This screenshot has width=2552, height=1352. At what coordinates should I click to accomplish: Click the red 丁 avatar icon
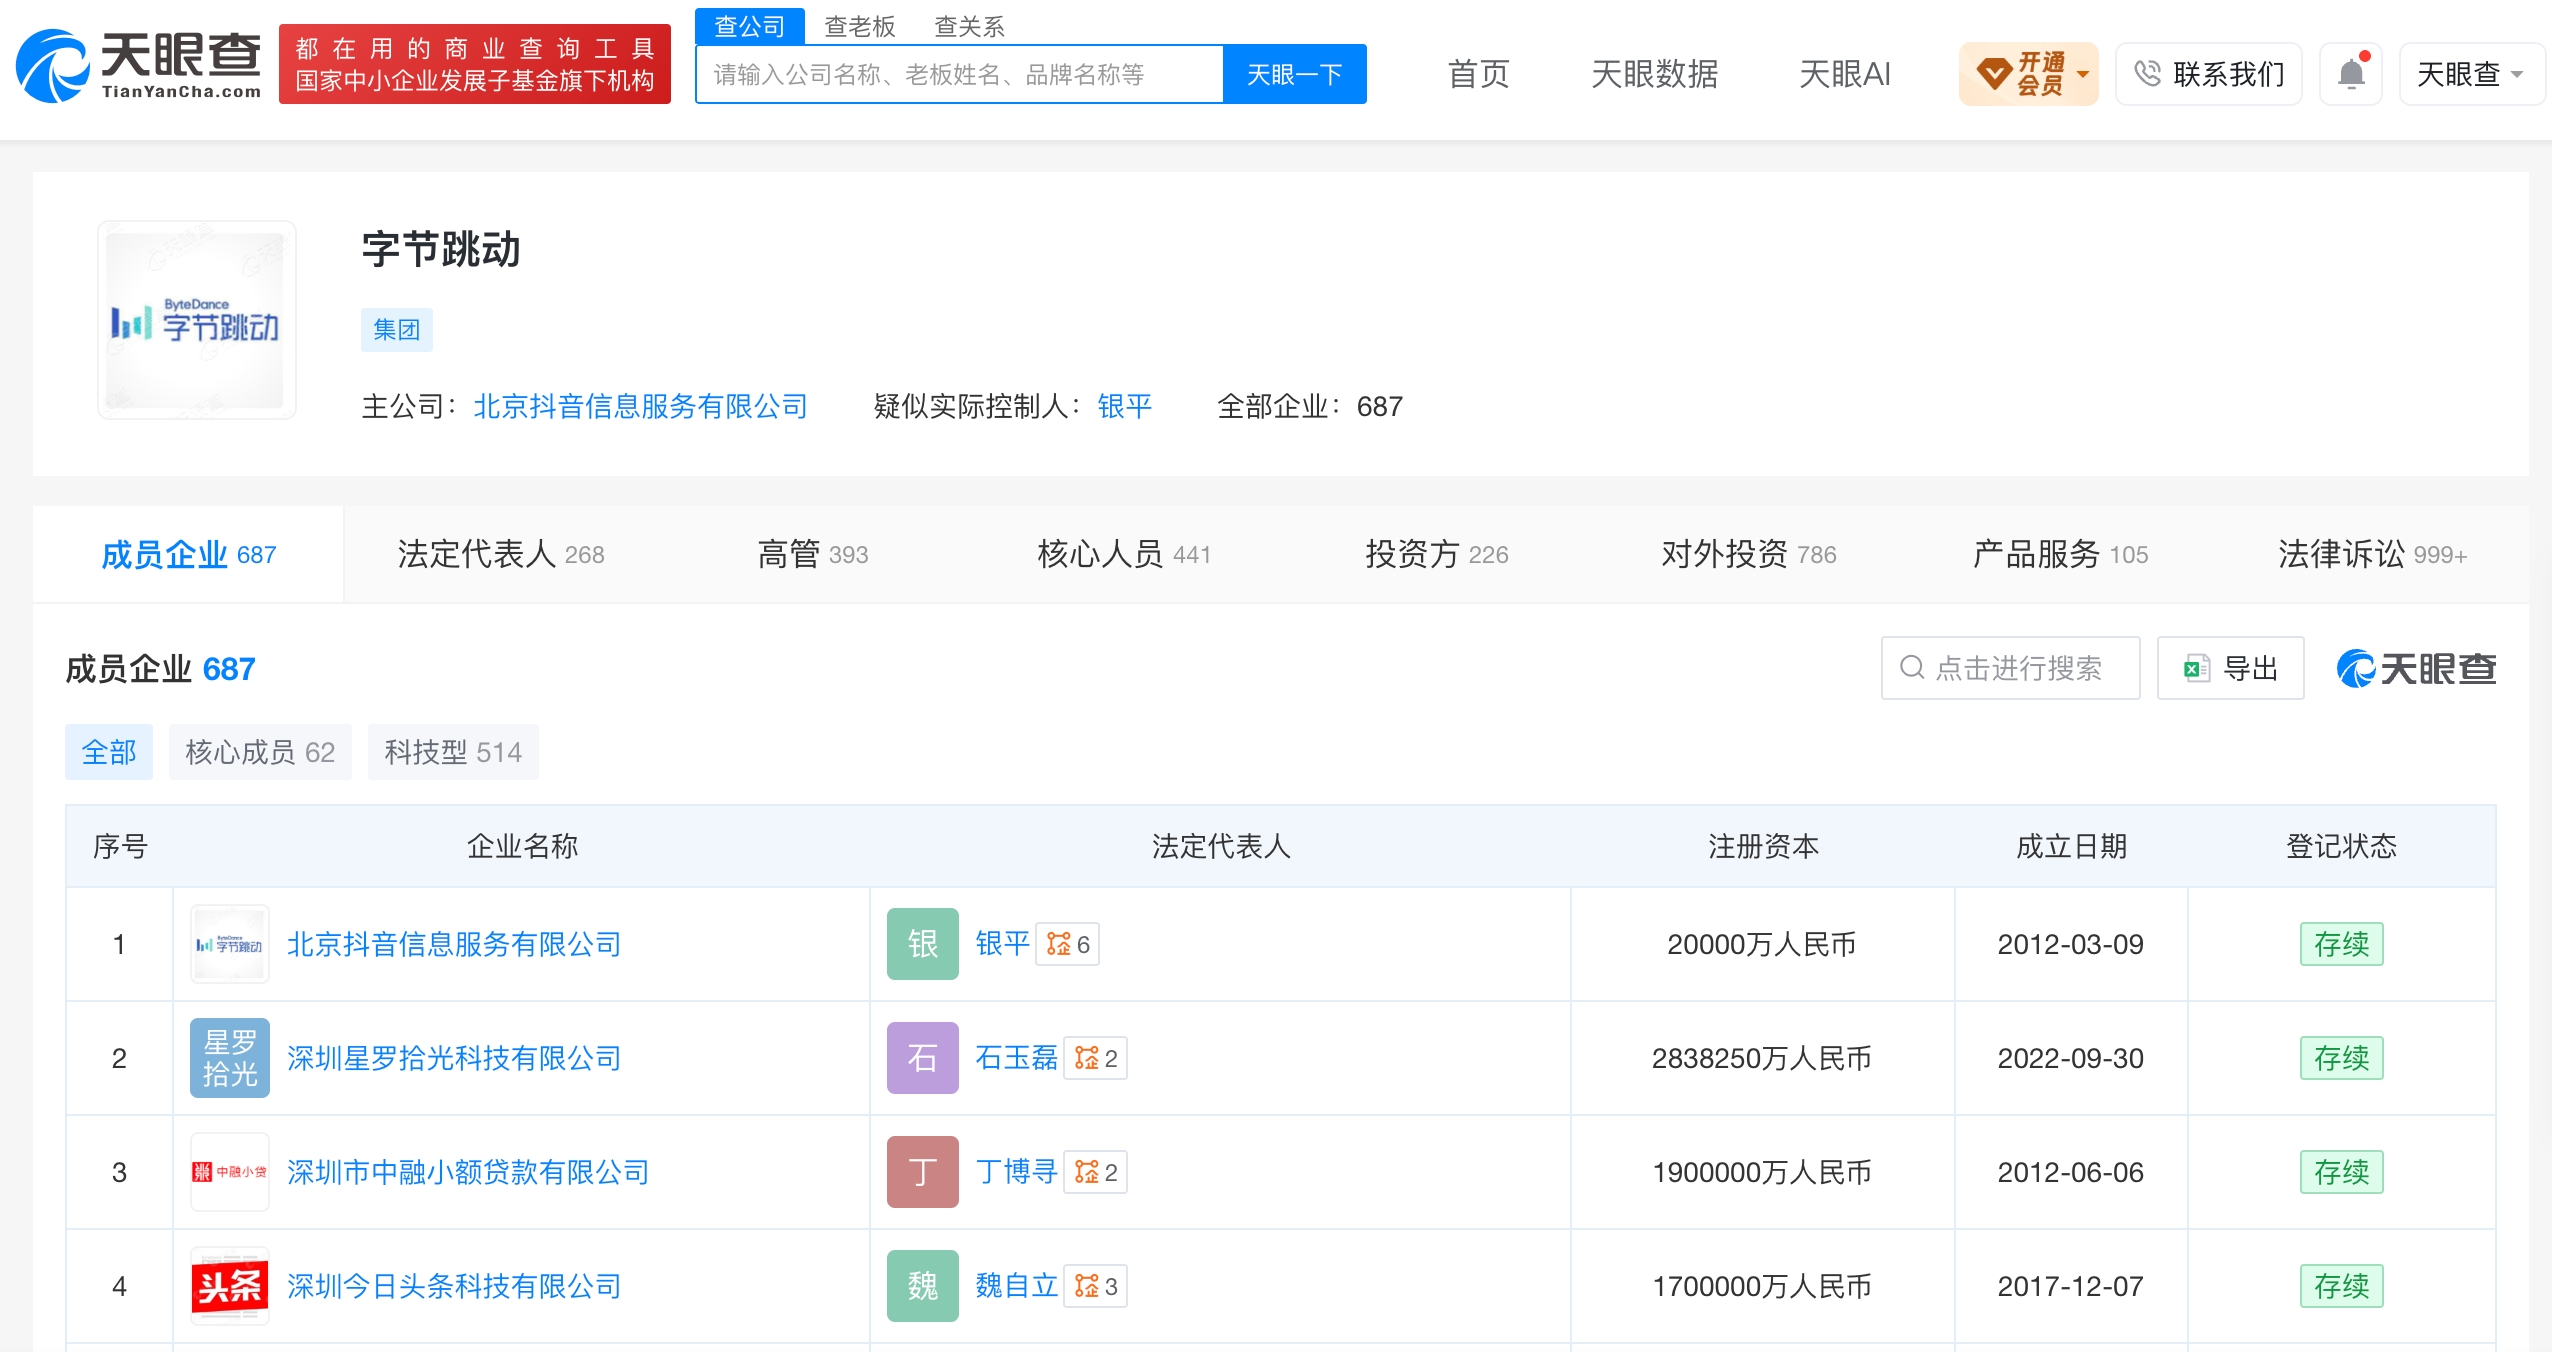(922, 1172)
